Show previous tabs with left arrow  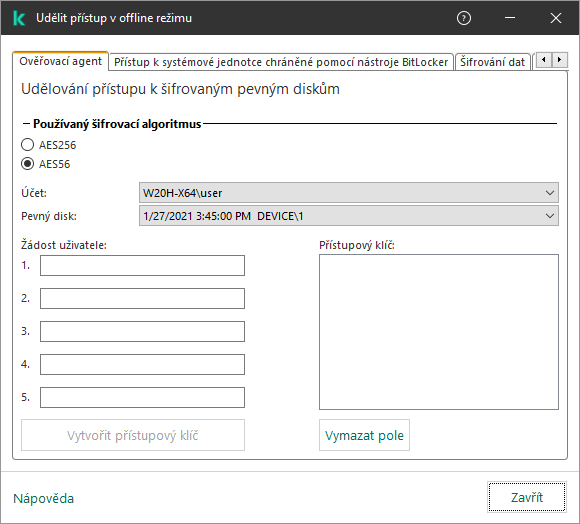point(543,60)
